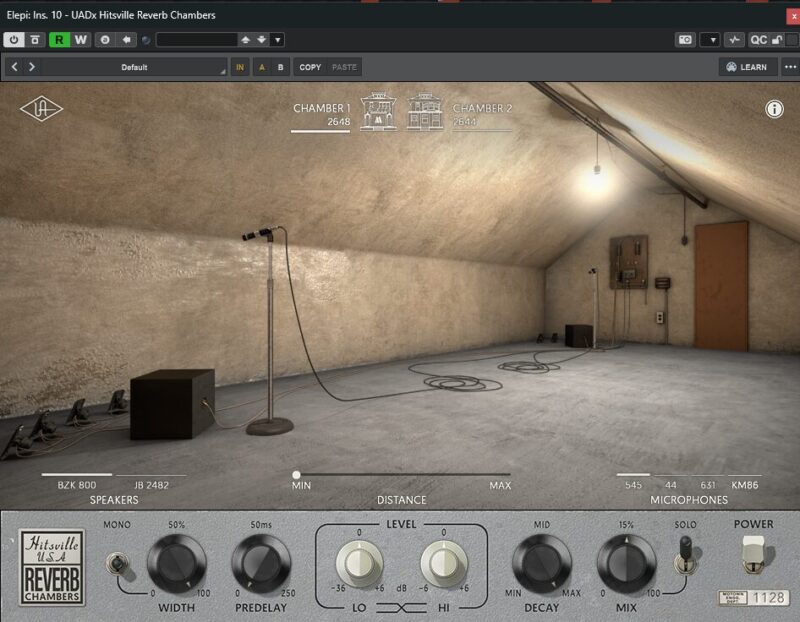Toggle the green Read automation R button
This screenshot has height=622, width=800.
[x=59, y=40]
